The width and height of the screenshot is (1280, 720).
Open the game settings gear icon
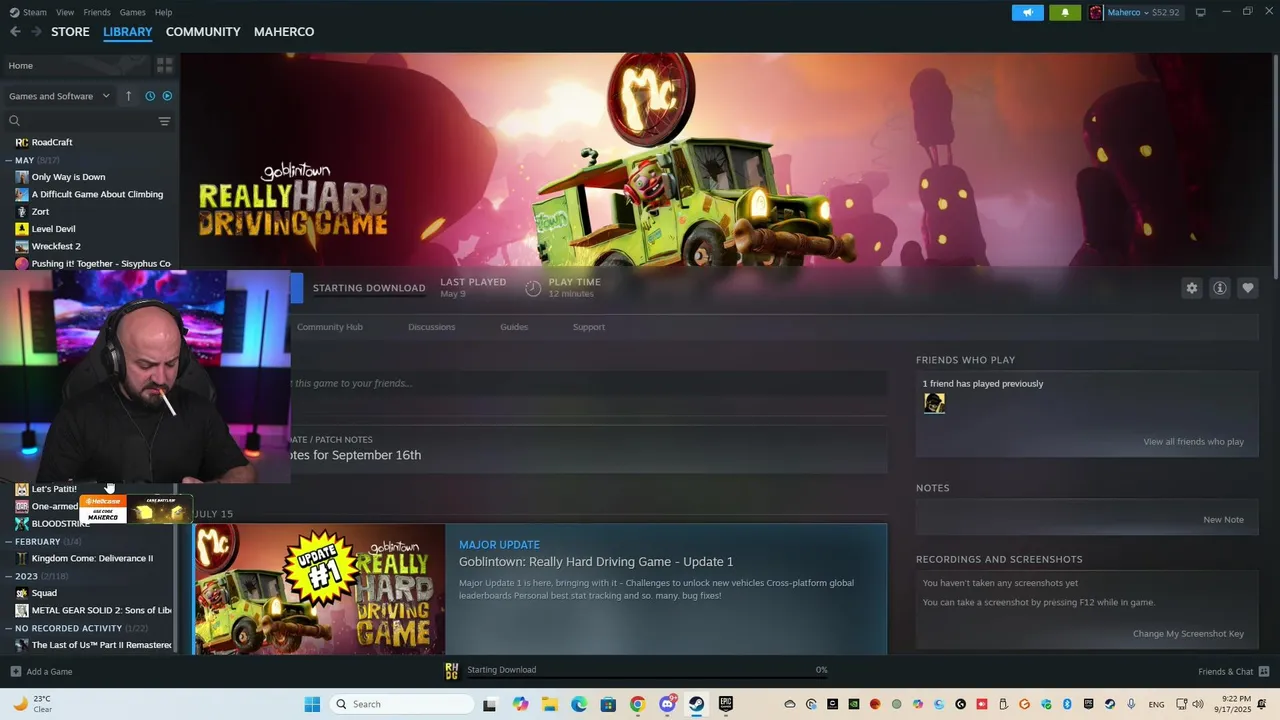point(1191,288)
